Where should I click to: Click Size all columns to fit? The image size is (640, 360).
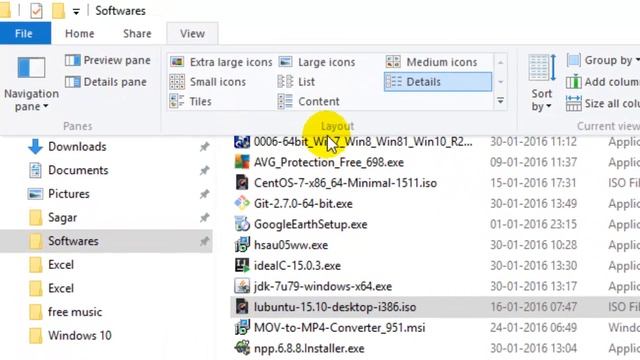(x=603, y=103)
